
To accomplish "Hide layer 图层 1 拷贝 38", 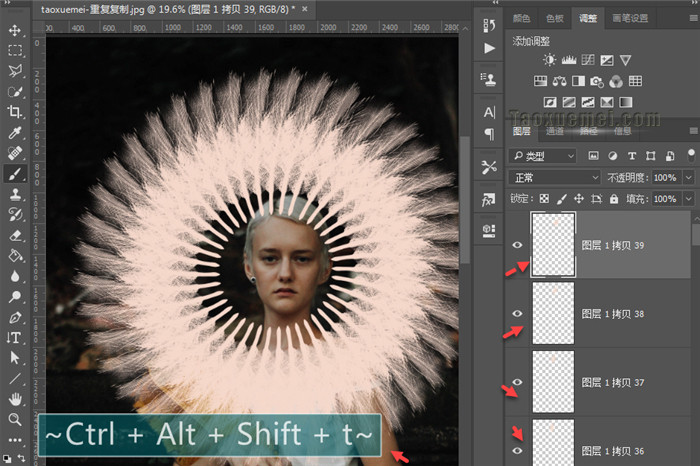I will (517, 313).
